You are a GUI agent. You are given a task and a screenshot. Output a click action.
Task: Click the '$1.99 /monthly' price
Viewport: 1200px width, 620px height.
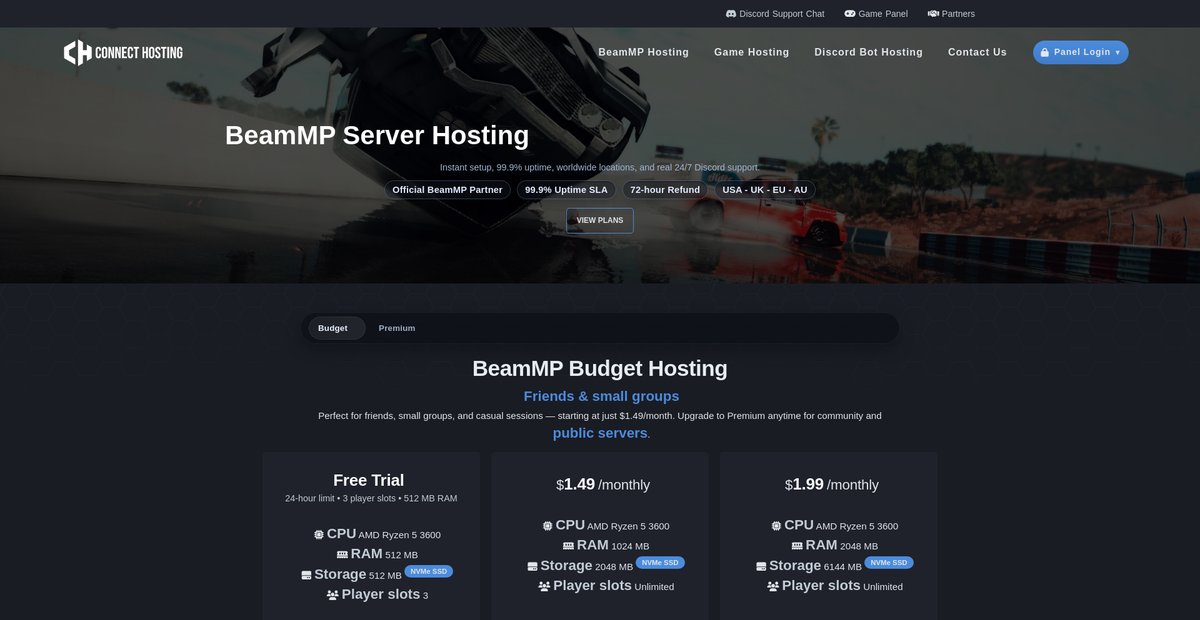832,484
